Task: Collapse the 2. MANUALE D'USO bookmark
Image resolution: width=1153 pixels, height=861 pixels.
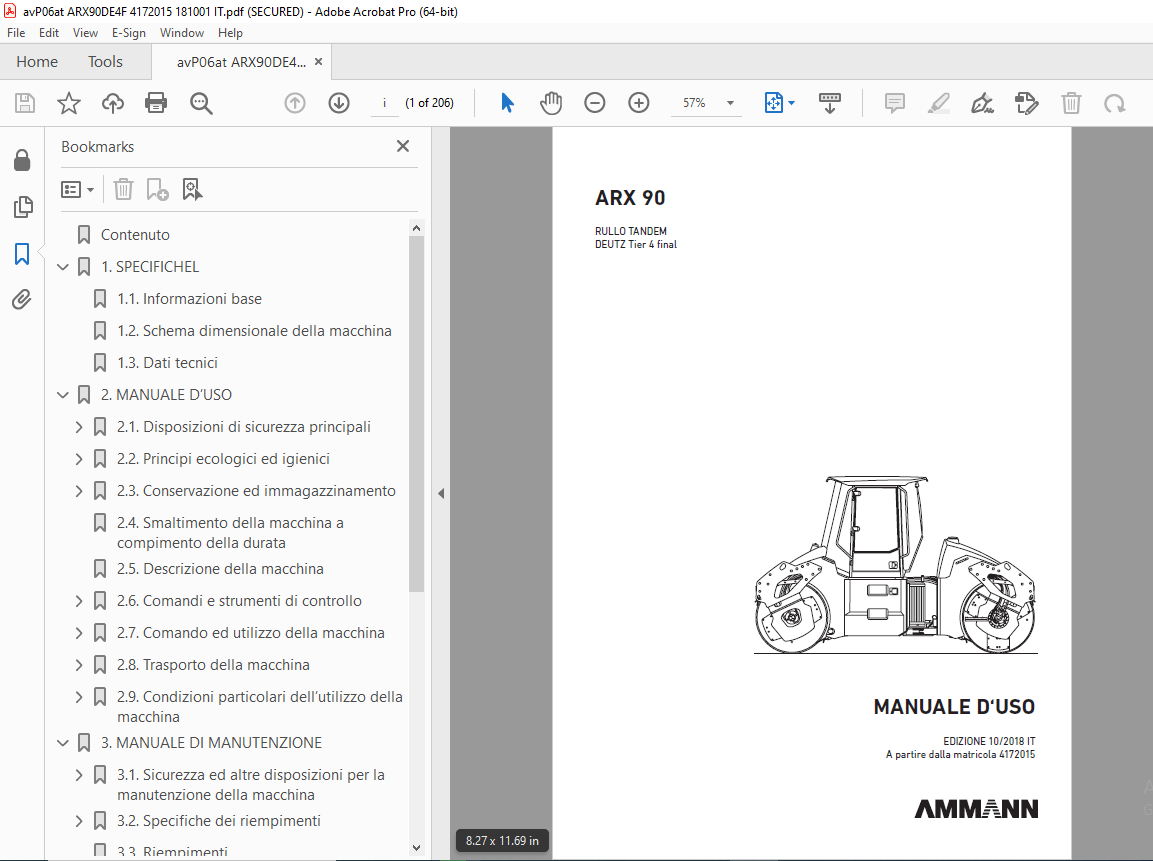Action: [x=63, y=395]
